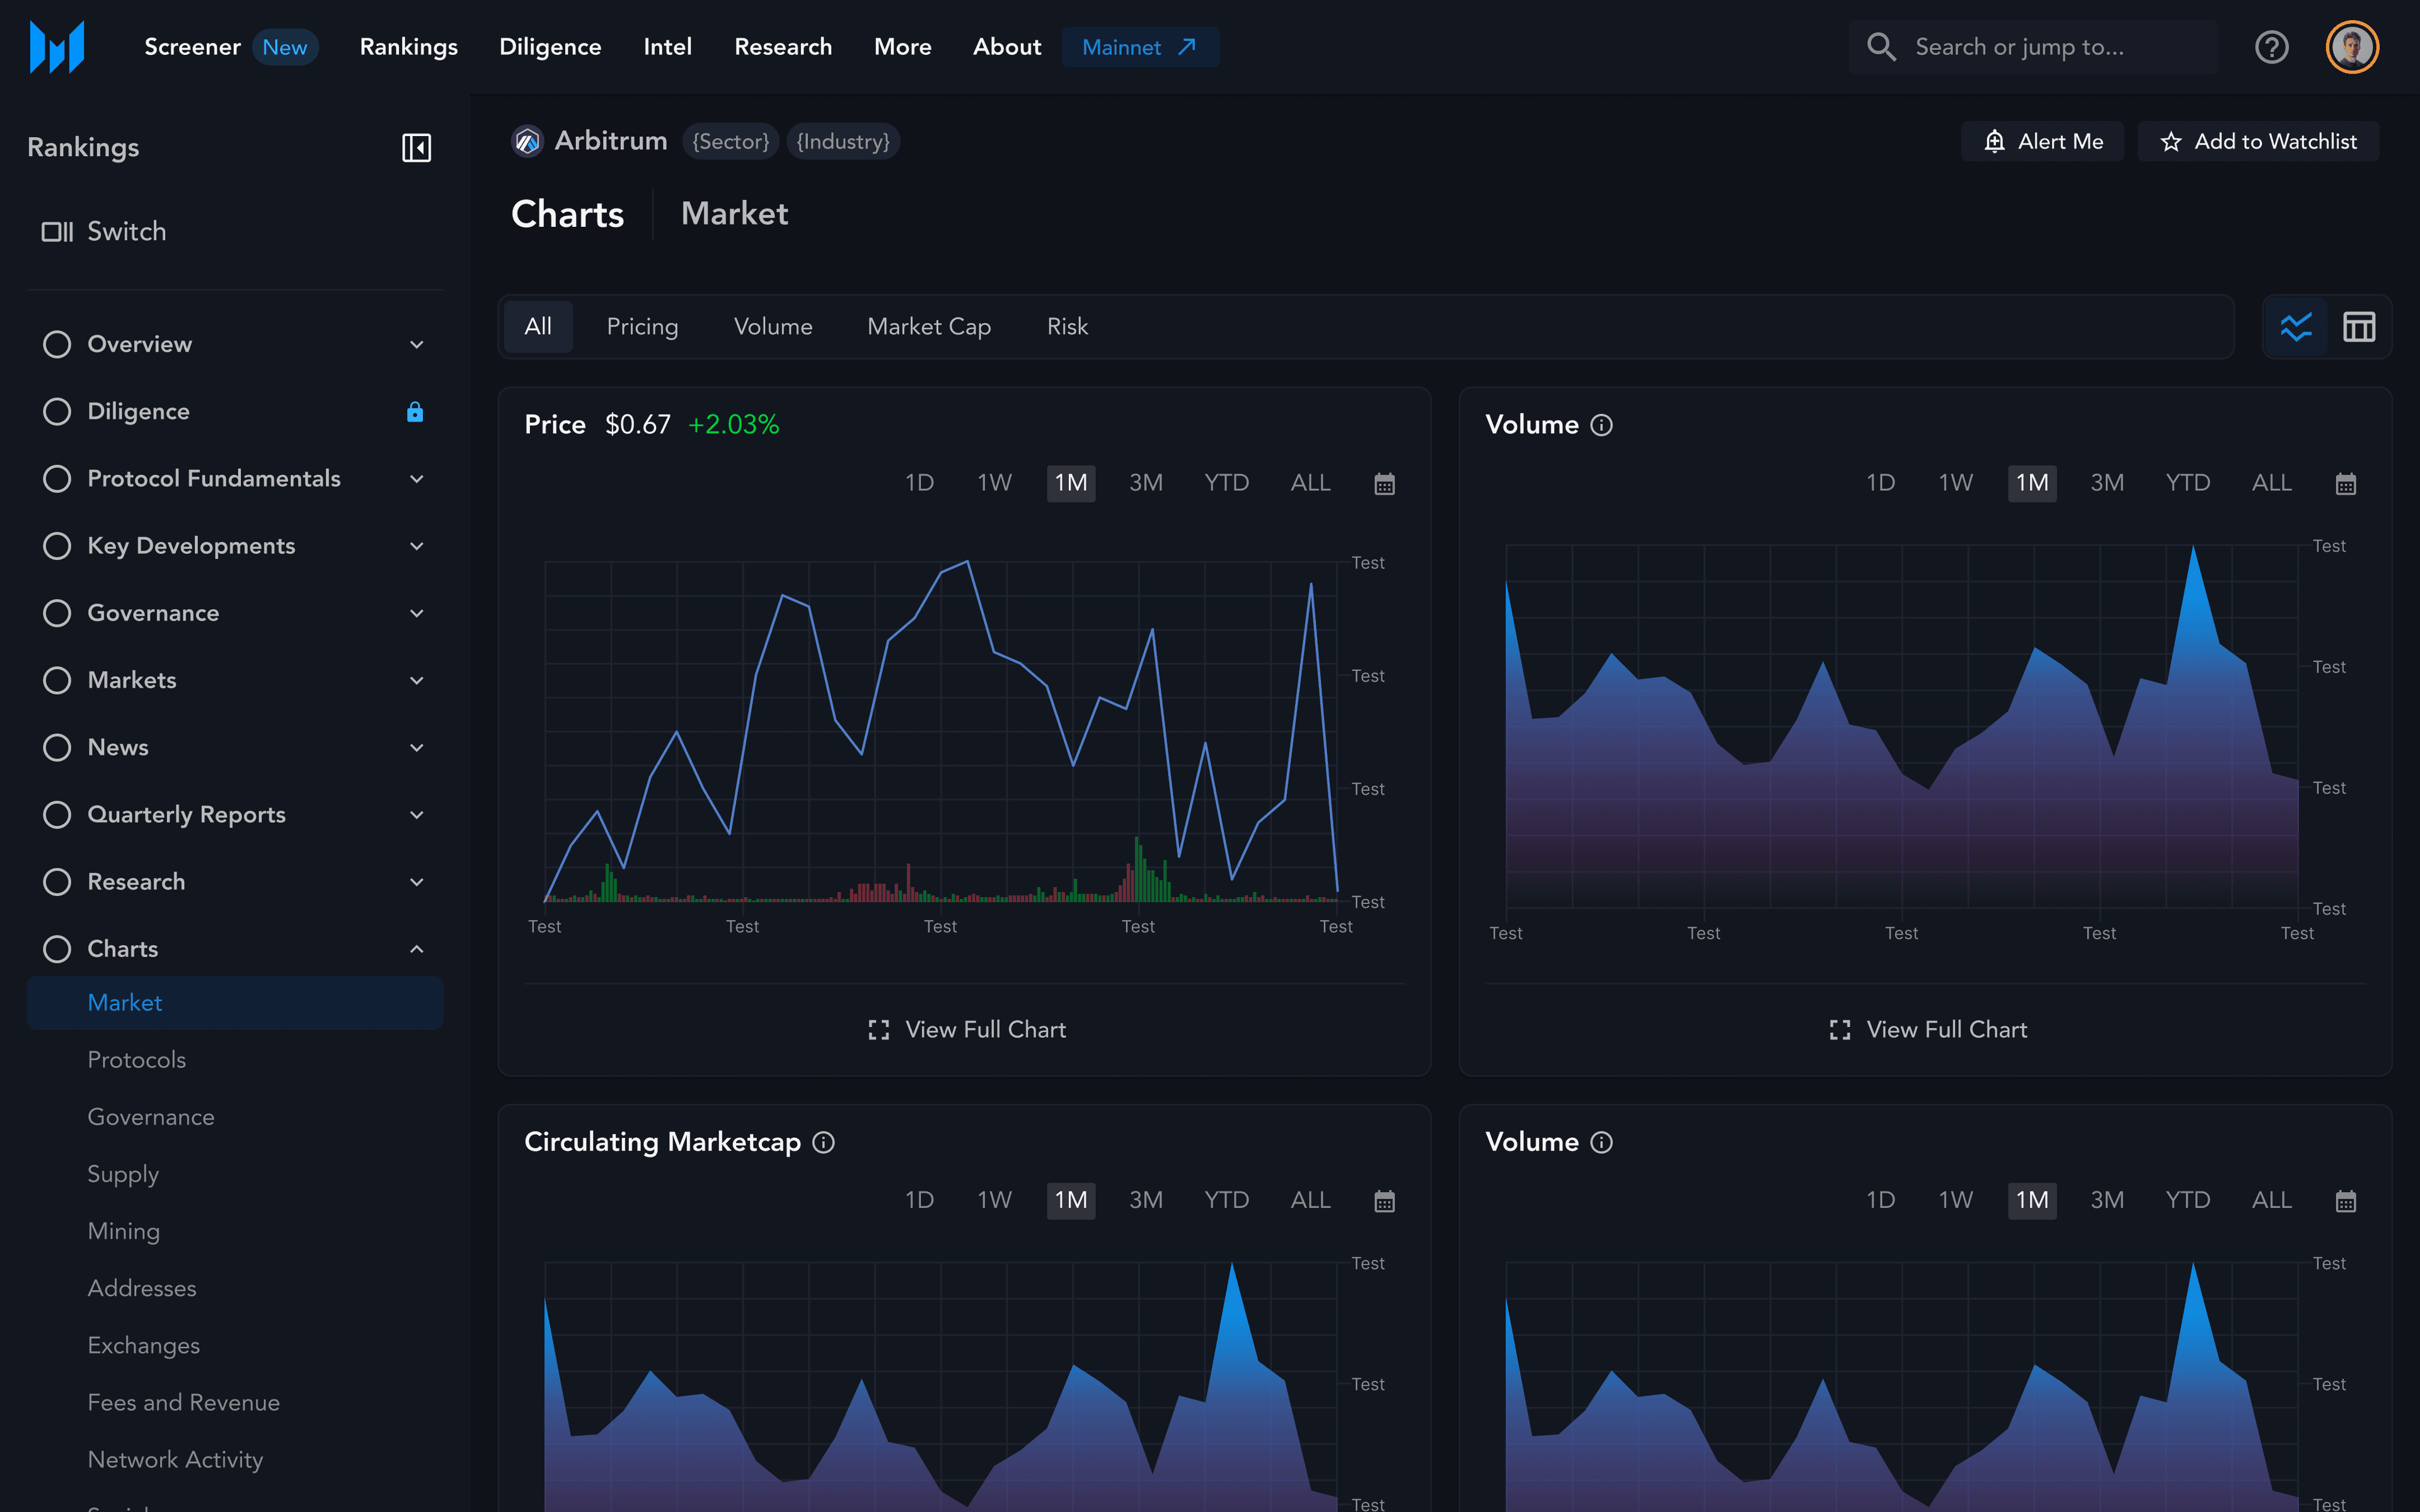
Task: Open Circulating Marketcap calendar icon
Action: 1384,1201
